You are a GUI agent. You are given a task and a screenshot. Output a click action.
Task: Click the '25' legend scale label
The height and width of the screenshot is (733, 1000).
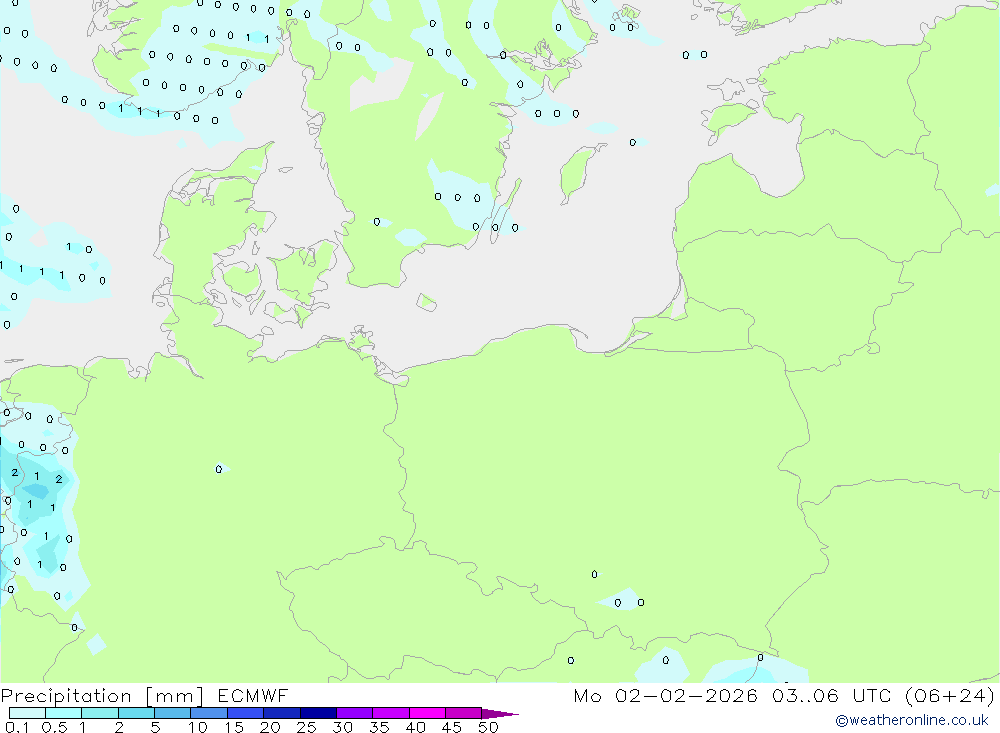pyautogui.click(x=307, y=727)
